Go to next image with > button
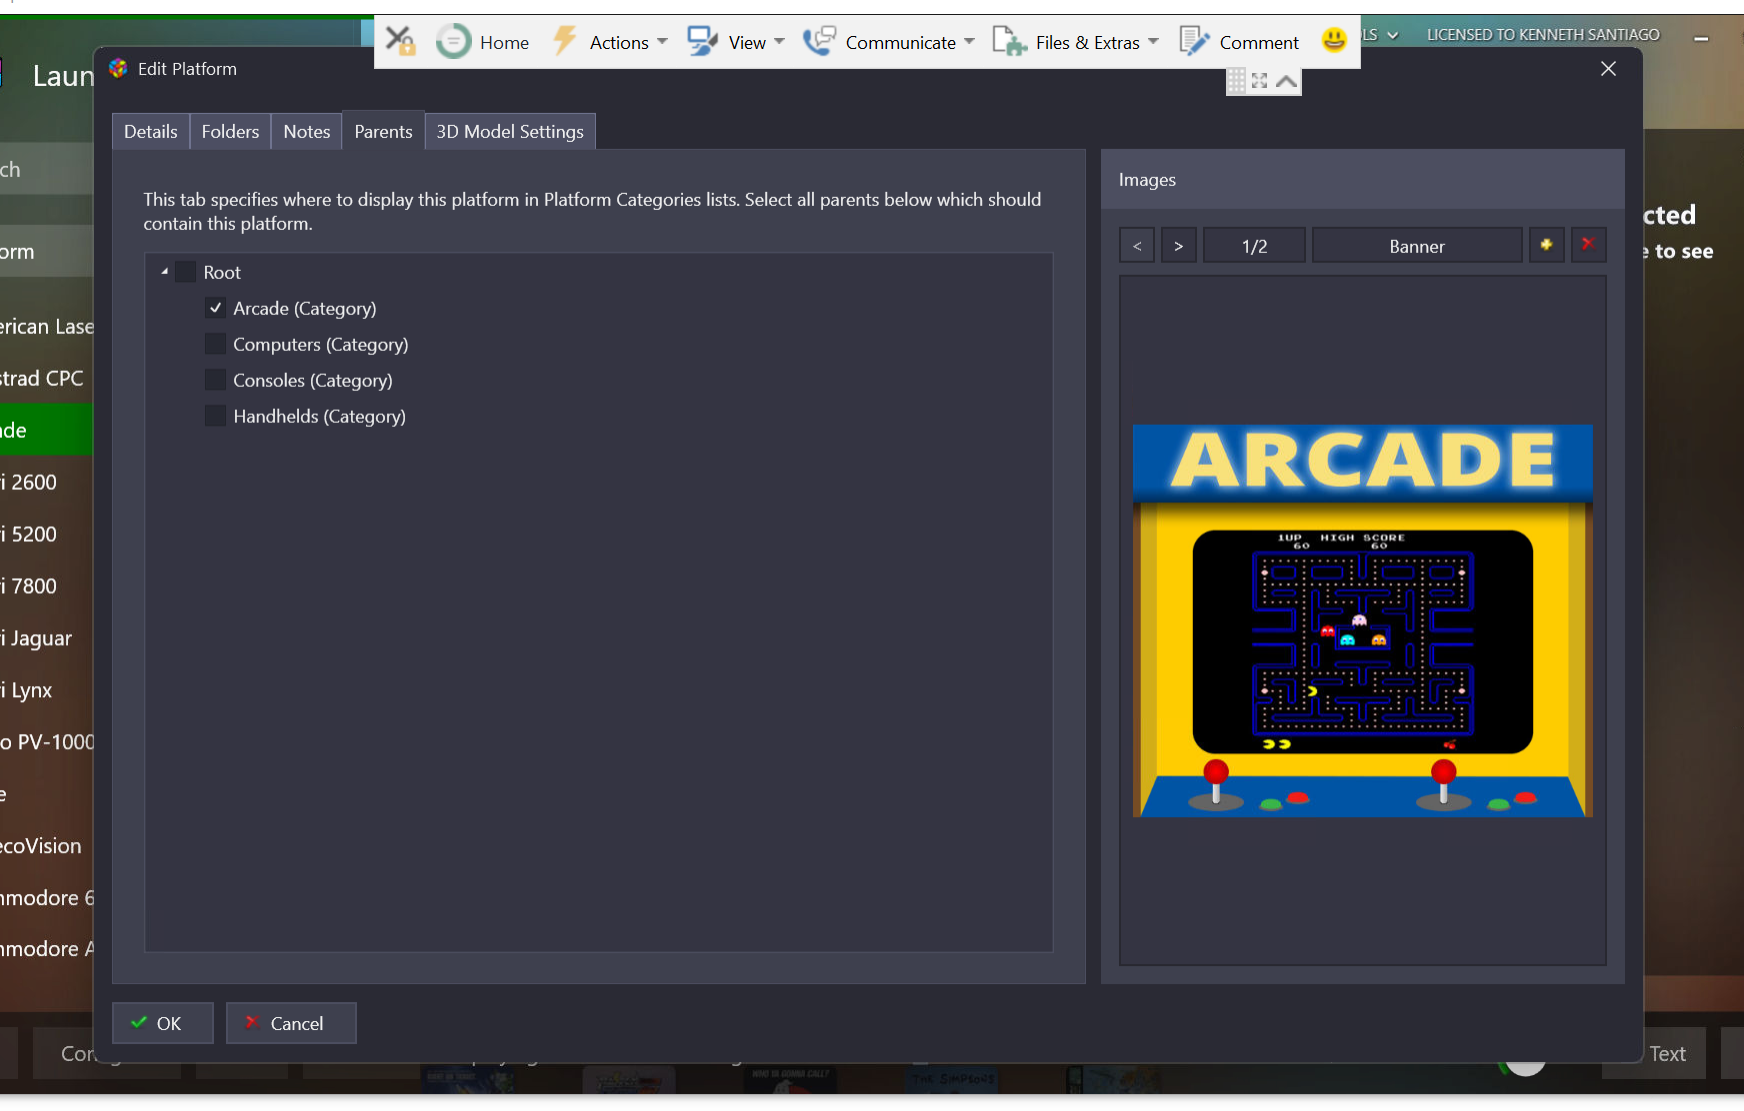This screenshot has width=1744, height=1111. tap(1179, 246)
